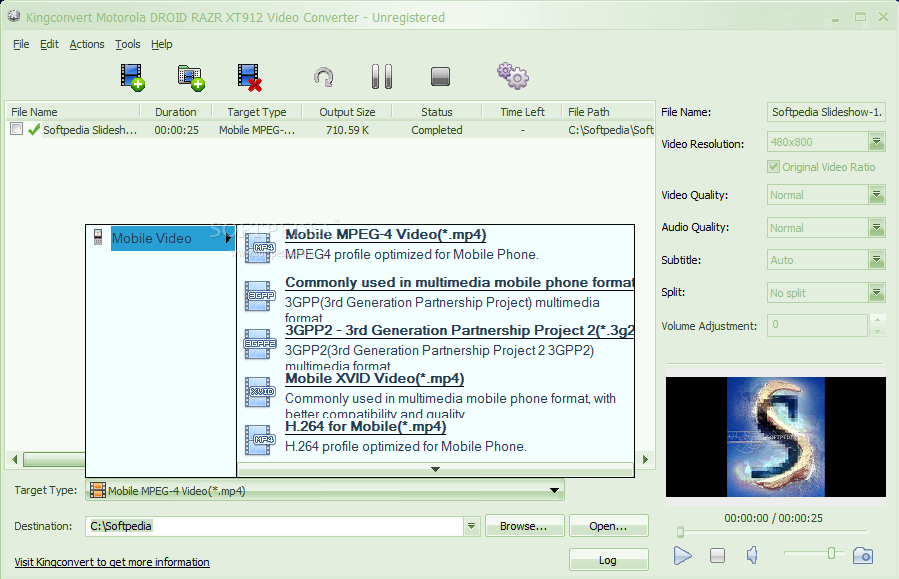The width and height of the screenshot is (899, 579).
Task: Choose Mobile MPEG-4 Video(*.mp4) format
Action: point(386,234)
